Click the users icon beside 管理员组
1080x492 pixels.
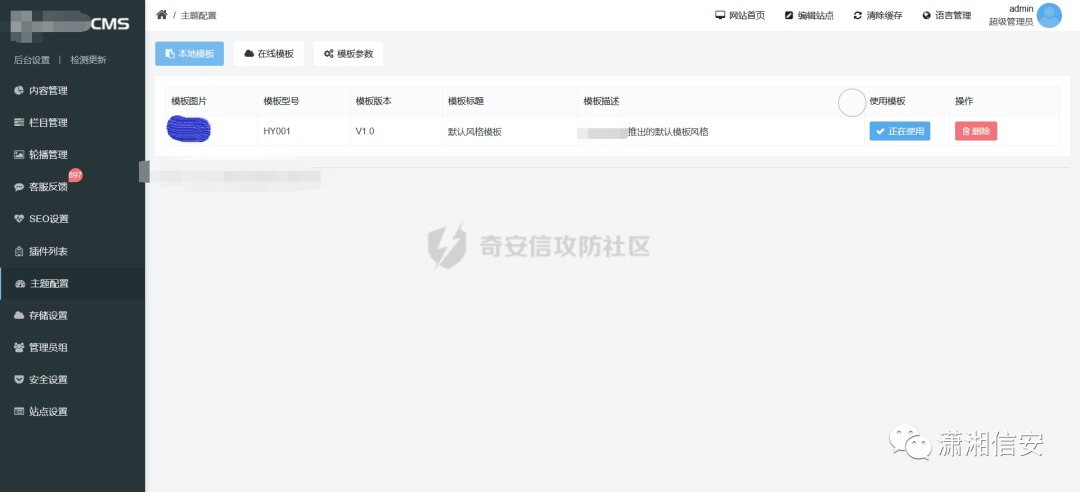tap(19, 347)
